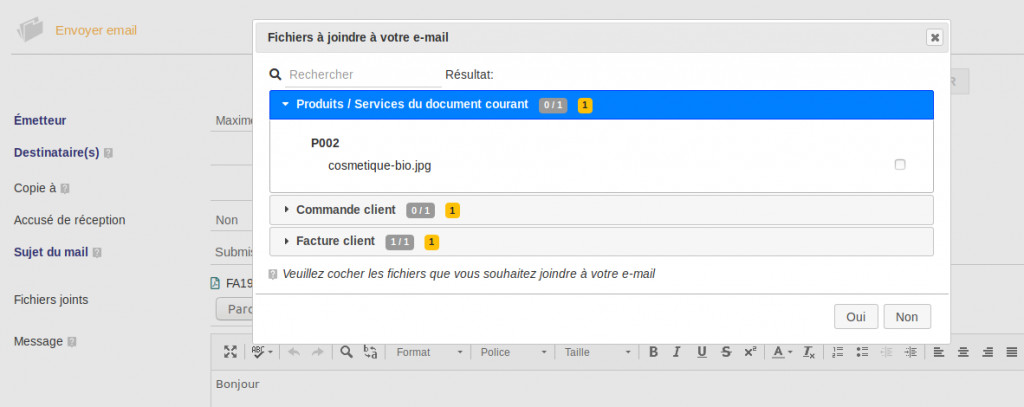1024x407 pixels.
Task: Apply italic formatting in message editor
Action: (677, 352)
